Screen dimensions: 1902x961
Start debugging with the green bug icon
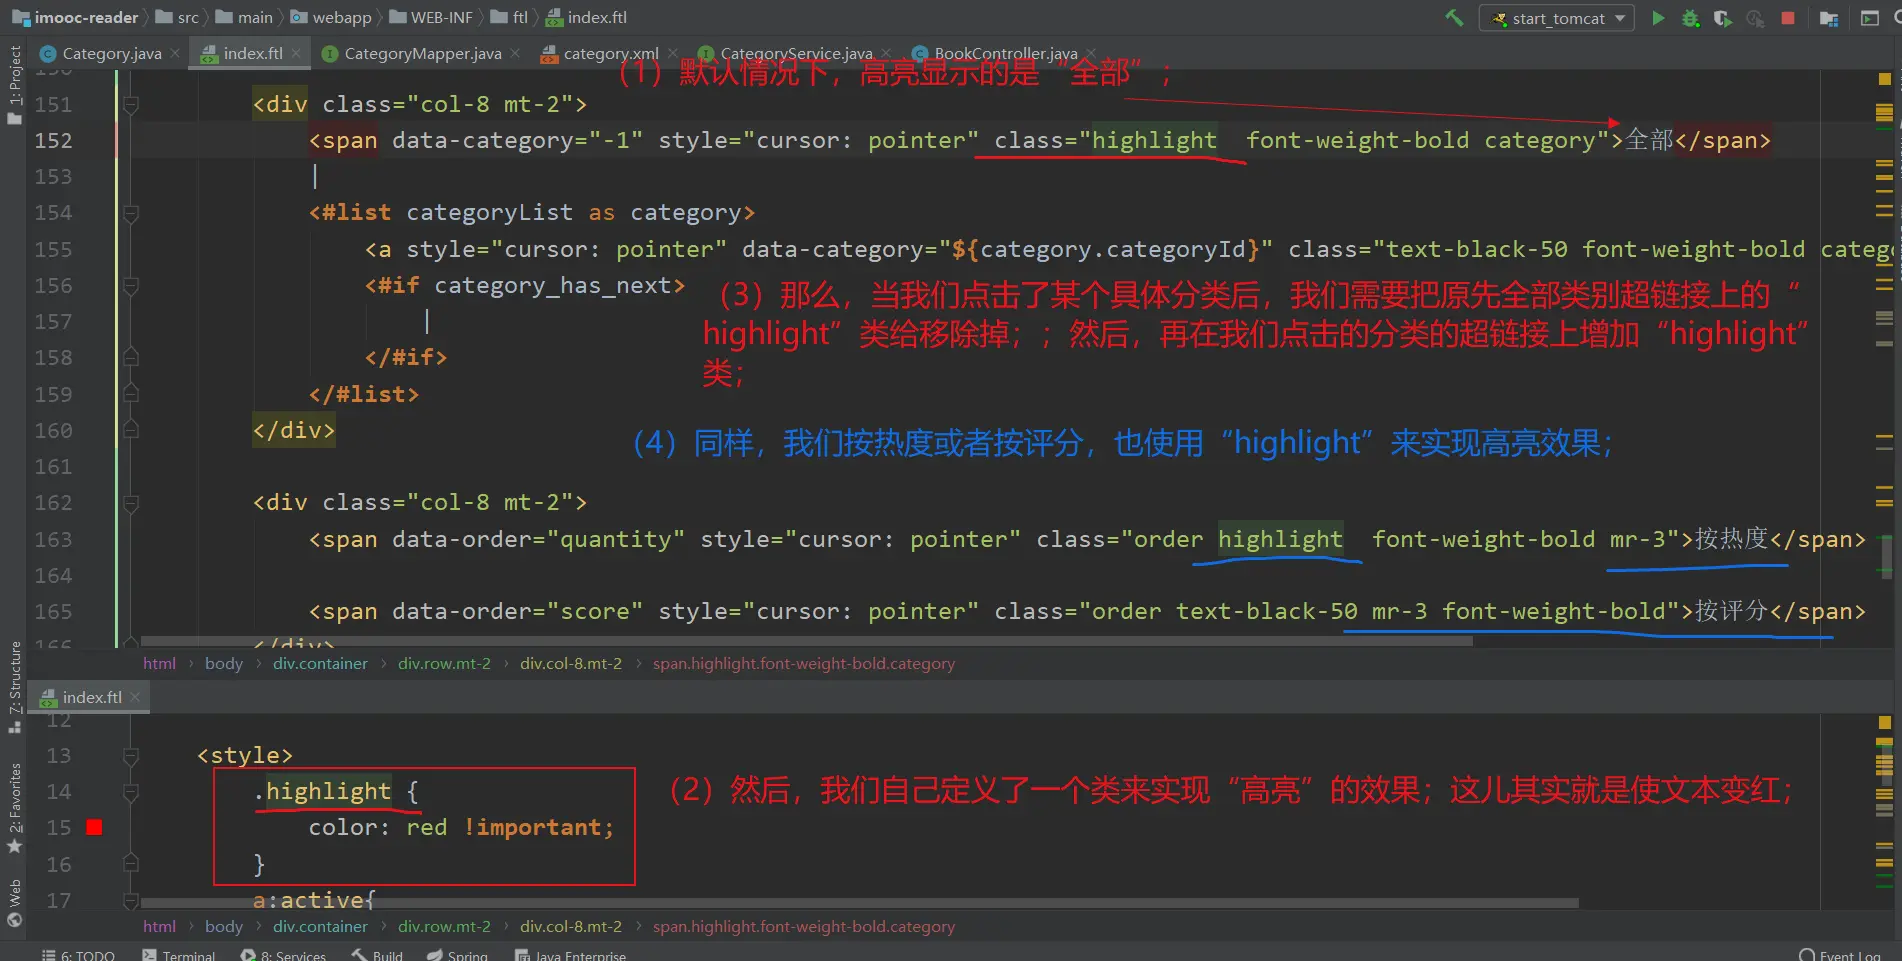[1690, 18]
